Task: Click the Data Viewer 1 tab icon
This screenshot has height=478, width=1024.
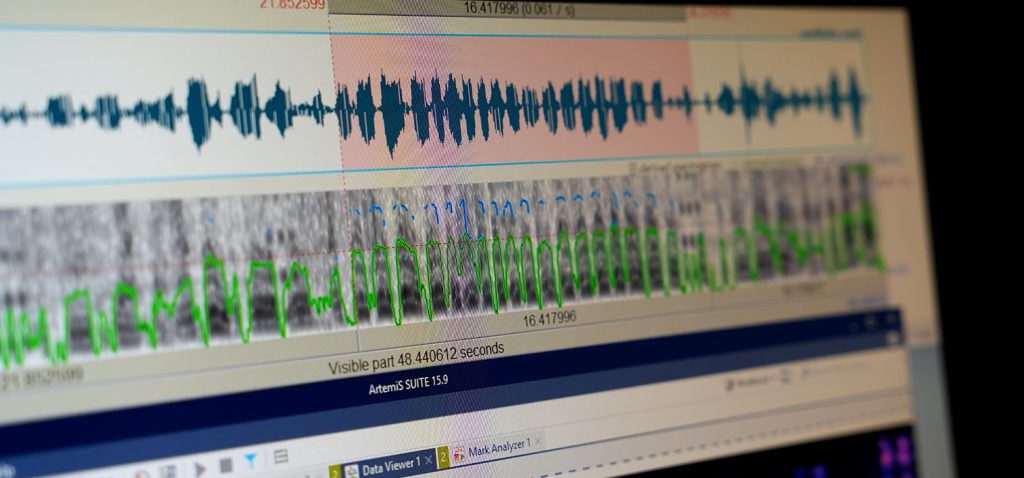Action: coord(352,469)
